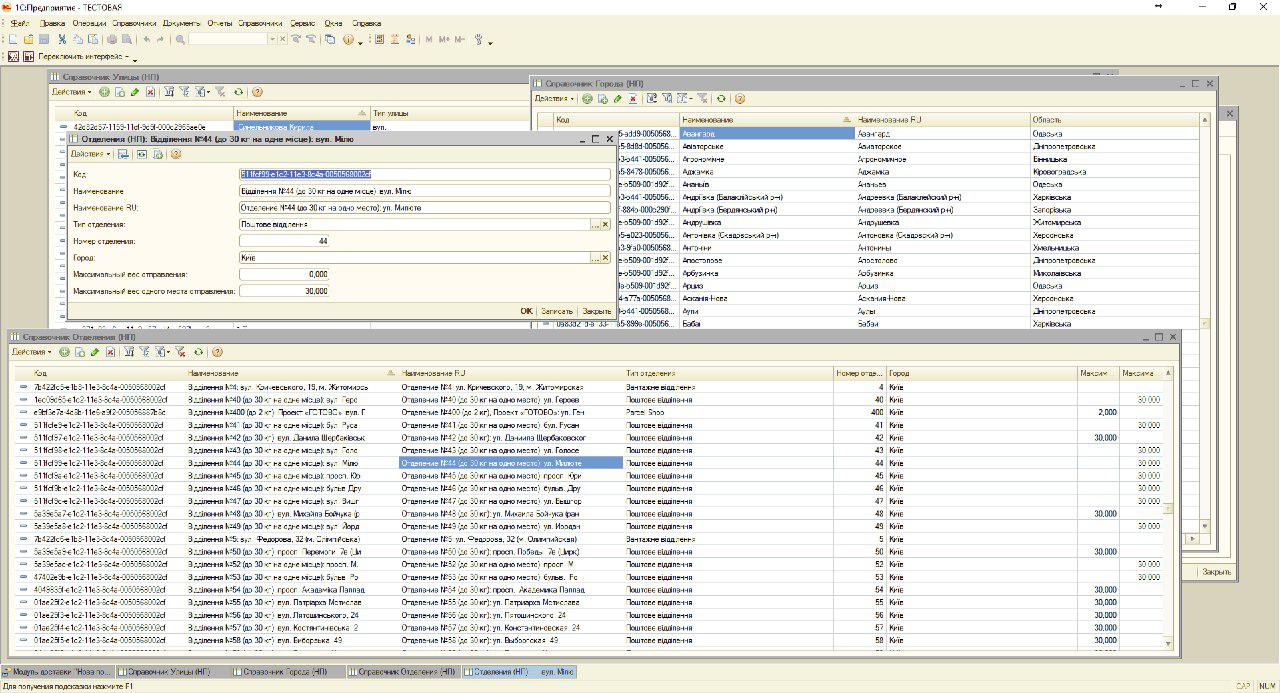Open Действия dropdown in Справочник Отделения window

[32, 352]
